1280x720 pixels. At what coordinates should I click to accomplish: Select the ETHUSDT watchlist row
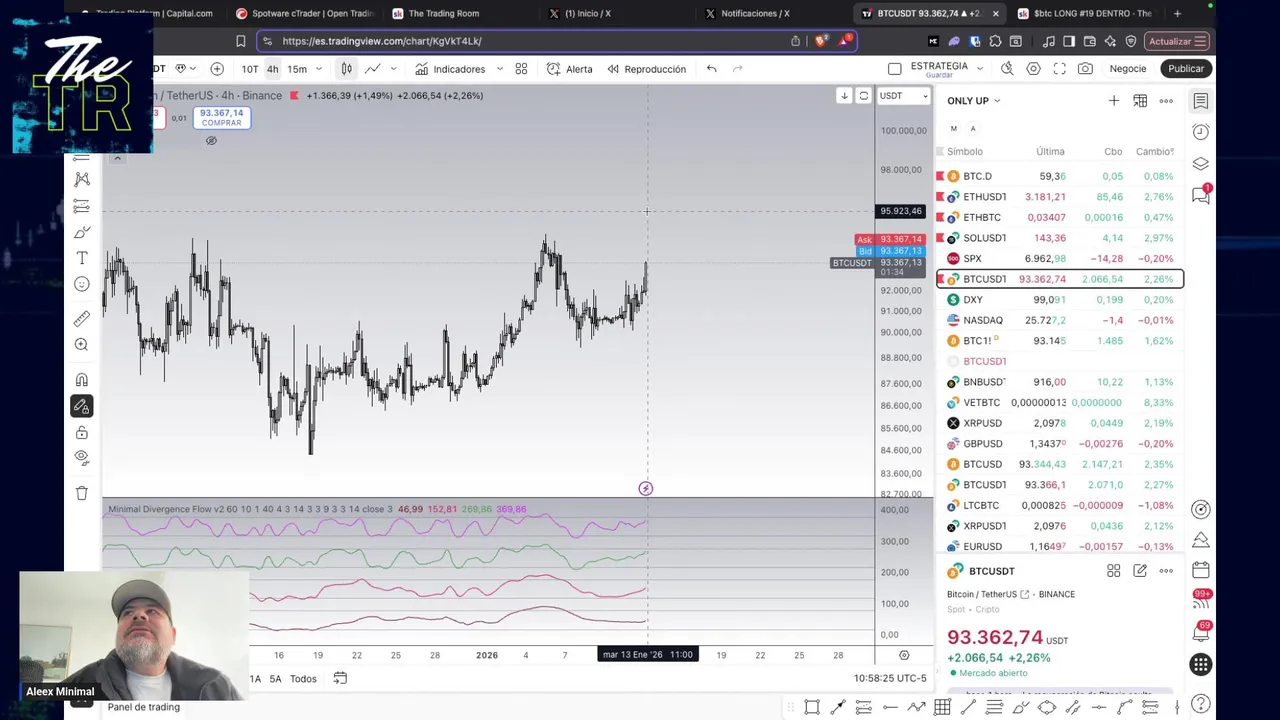(x=1059, y=197)
